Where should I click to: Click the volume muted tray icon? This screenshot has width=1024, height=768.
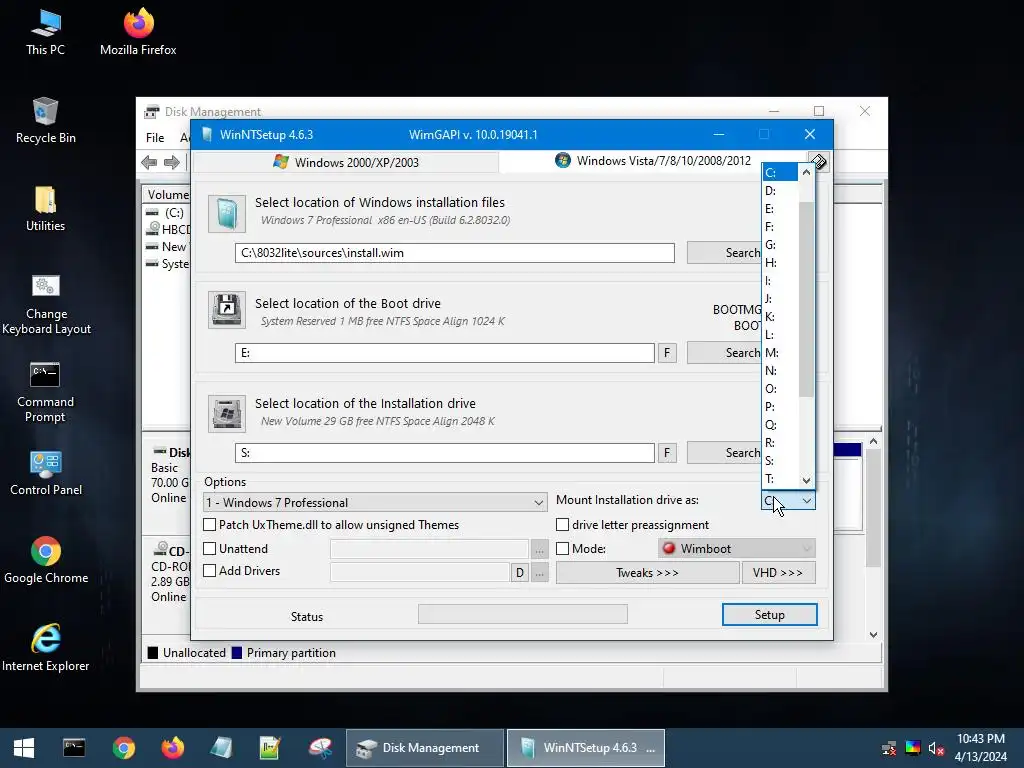click(936, 748)
